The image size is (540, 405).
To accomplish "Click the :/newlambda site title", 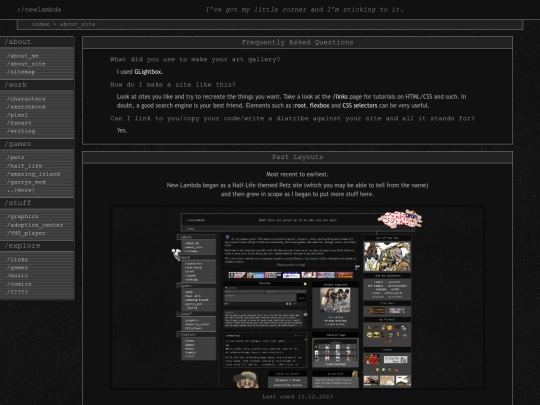I will coord(39,10).
